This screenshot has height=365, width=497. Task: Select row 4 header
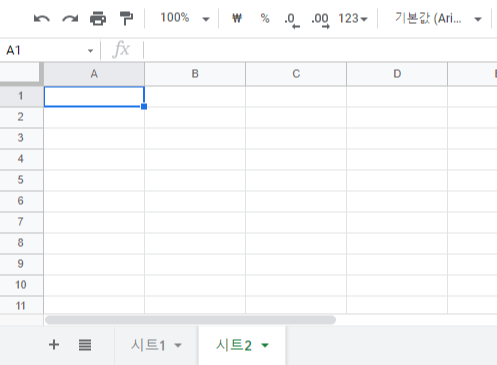coord(21,159)
